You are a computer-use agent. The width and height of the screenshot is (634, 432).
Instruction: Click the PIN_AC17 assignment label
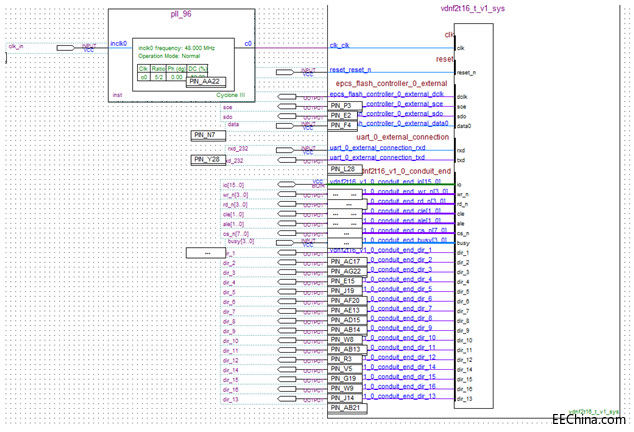click(x=347, y=262)
